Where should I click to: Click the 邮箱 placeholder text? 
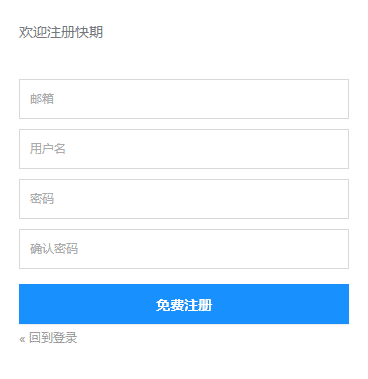click(42, 99)
